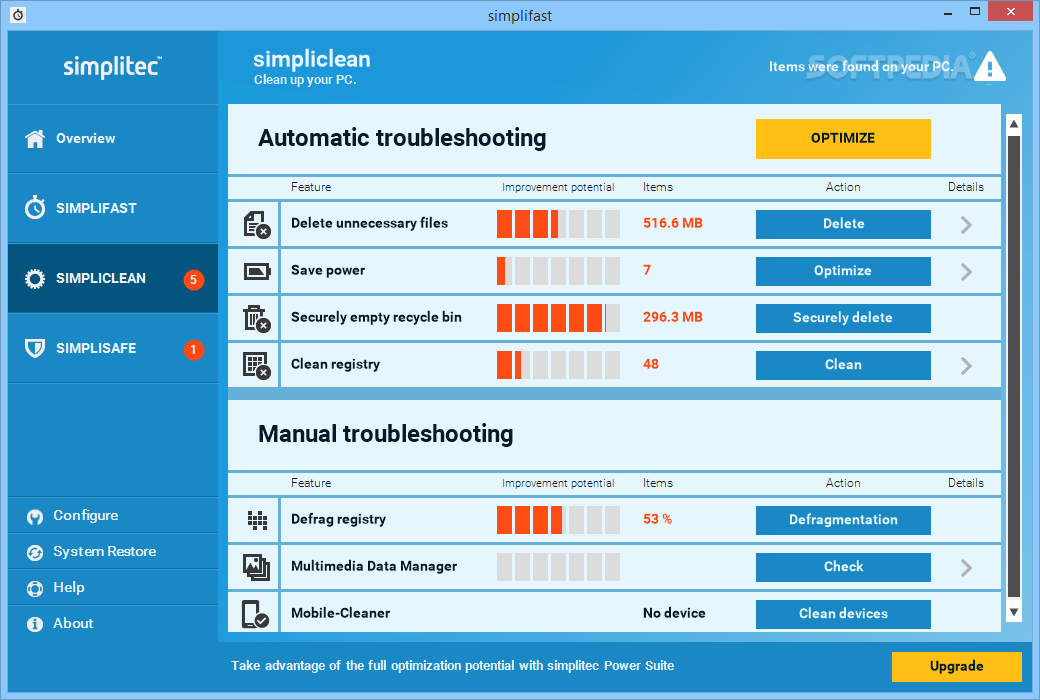The image size is (1040, 700).
Task: Click the 53 % defrag value
Action: tap(657, 520)
